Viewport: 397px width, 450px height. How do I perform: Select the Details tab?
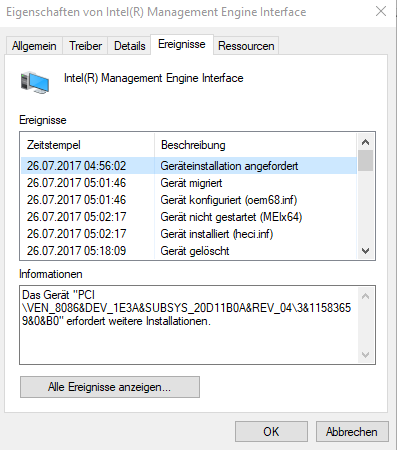130,46
